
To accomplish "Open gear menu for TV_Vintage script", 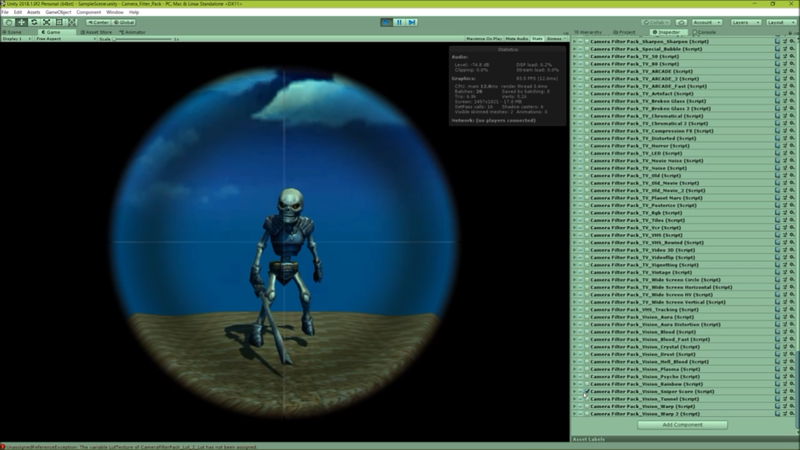I will click(x=792, y=272).
